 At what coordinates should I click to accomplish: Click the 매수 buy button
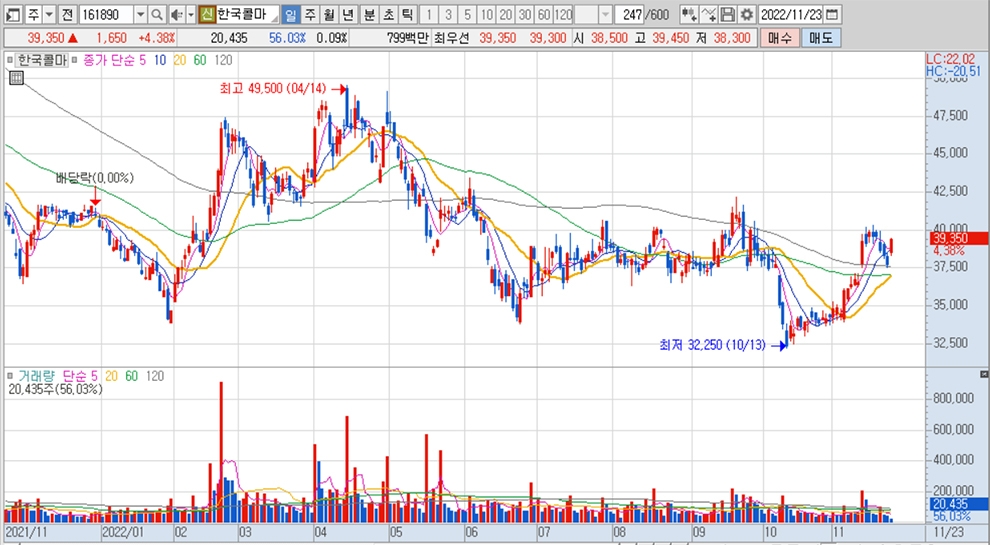pyautogui.click(x=781, y=37)
